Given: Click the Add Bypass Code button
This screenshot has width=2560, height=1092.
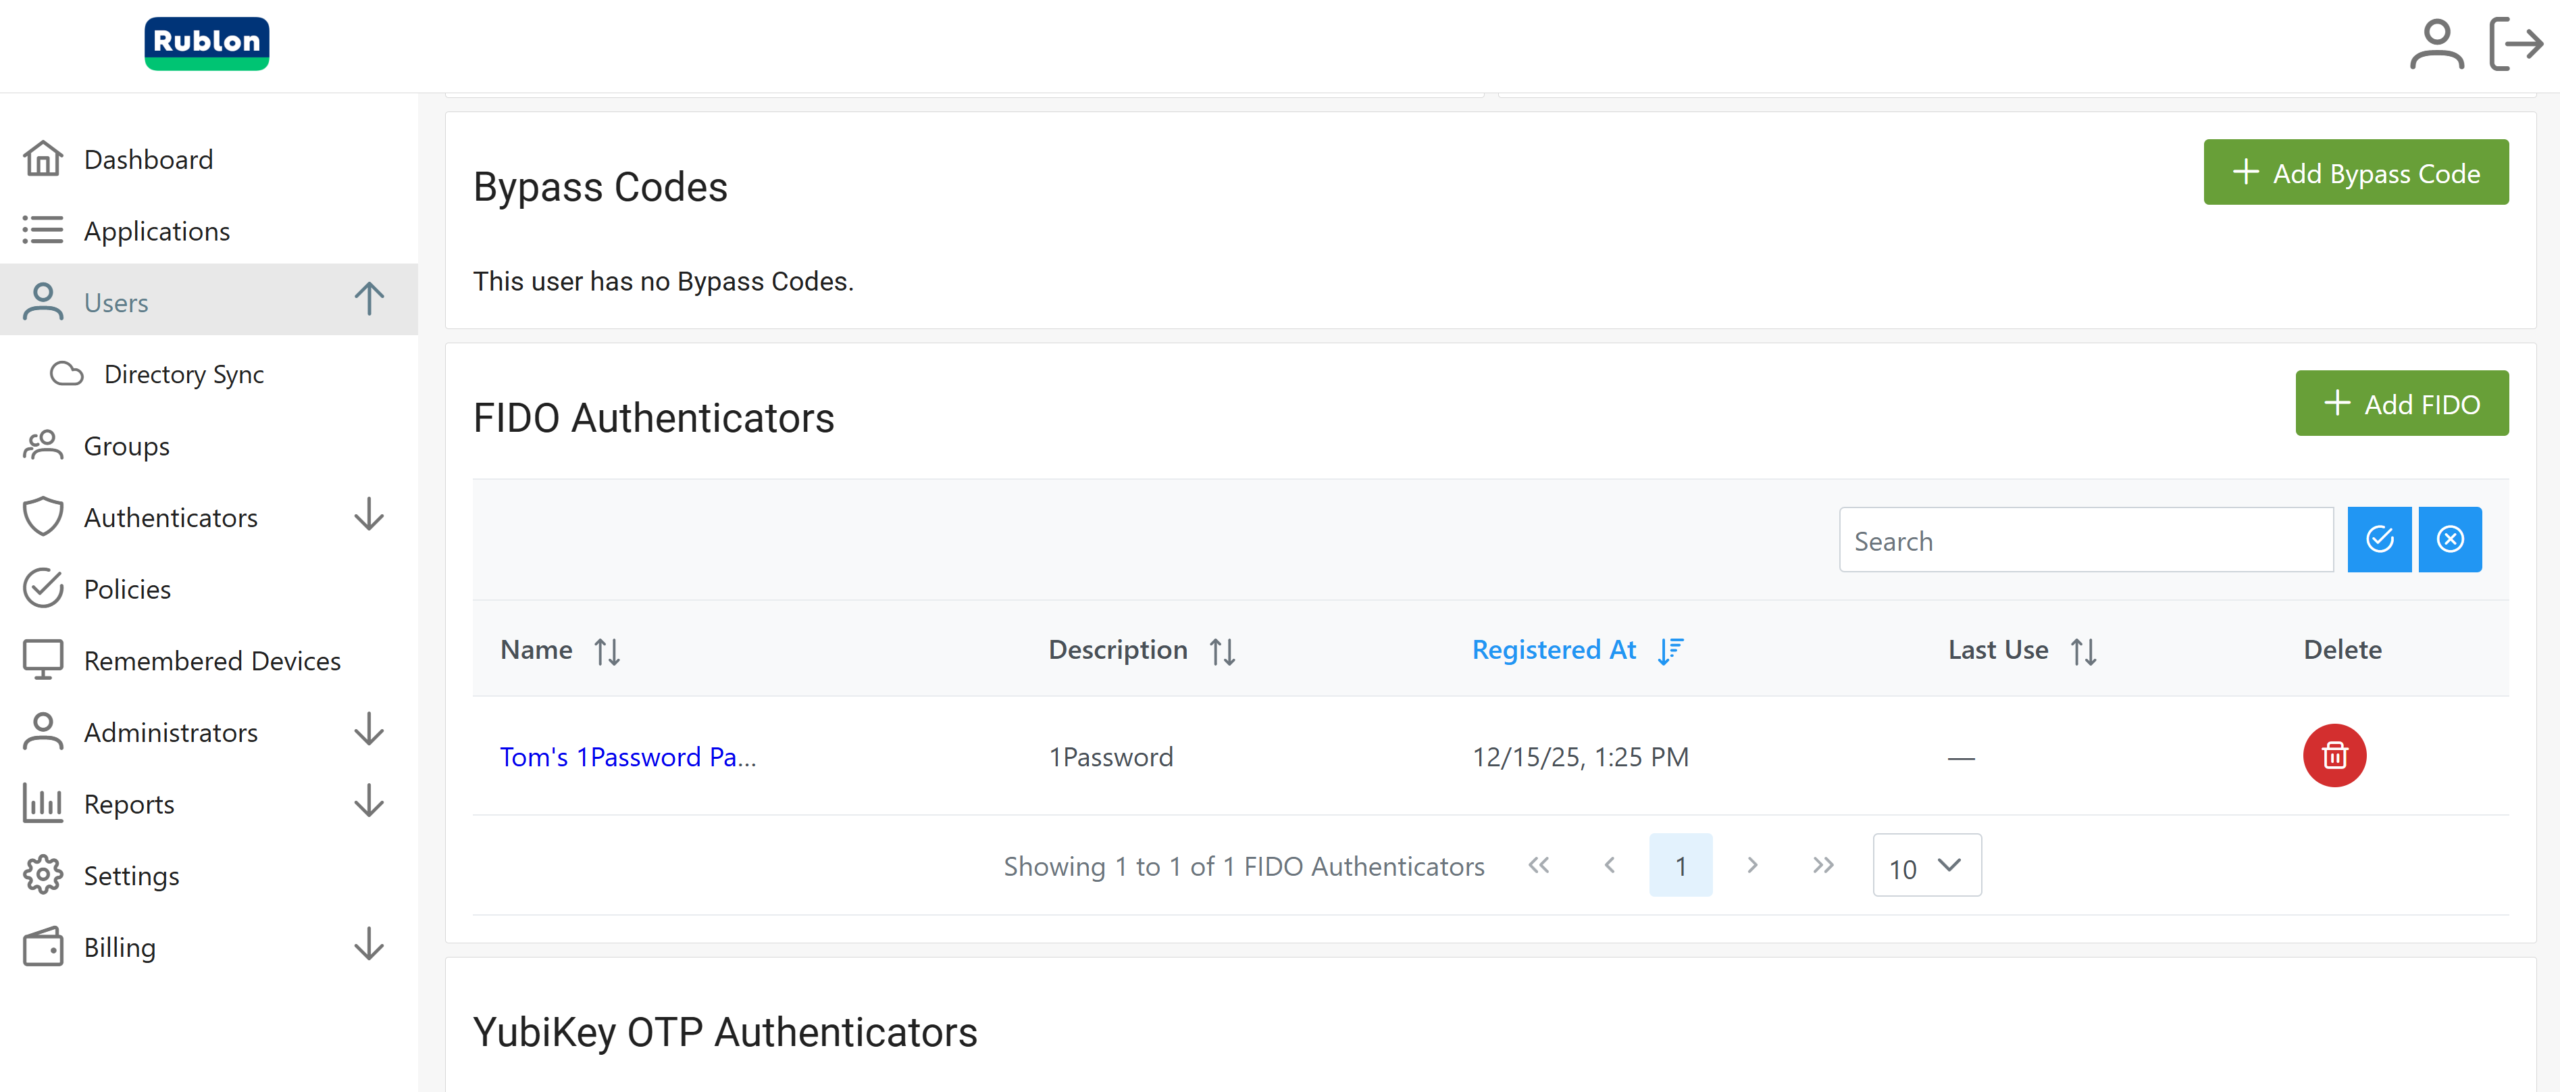Looking at the screenshot, I should click(2355, 173).
